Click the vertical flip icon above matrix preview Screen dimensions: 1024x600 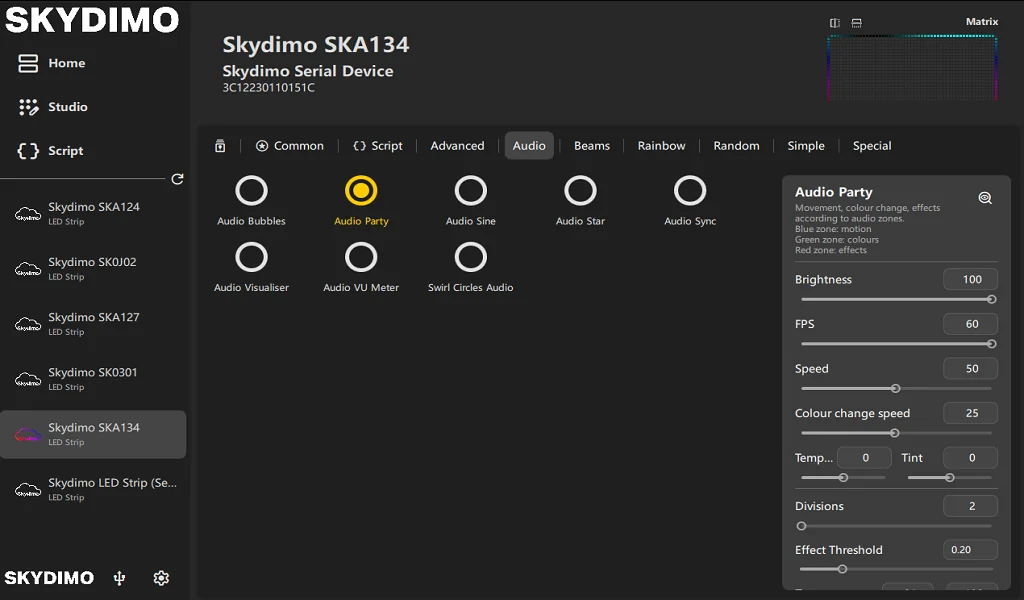(x=857, y=23)
